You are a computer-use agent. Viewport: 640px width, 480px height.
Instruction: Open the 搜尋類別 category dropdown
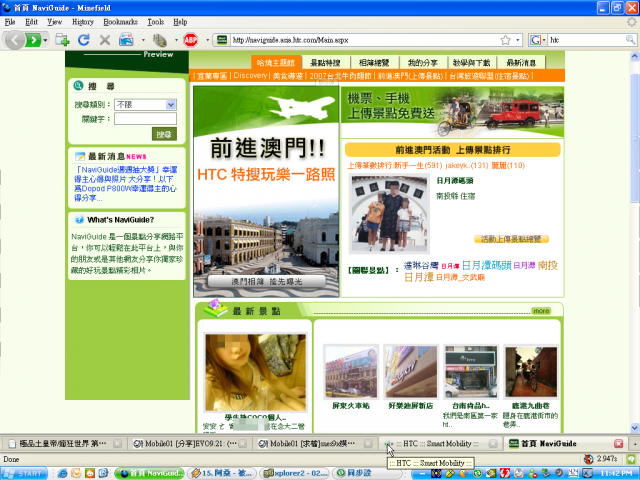point(145,105)
